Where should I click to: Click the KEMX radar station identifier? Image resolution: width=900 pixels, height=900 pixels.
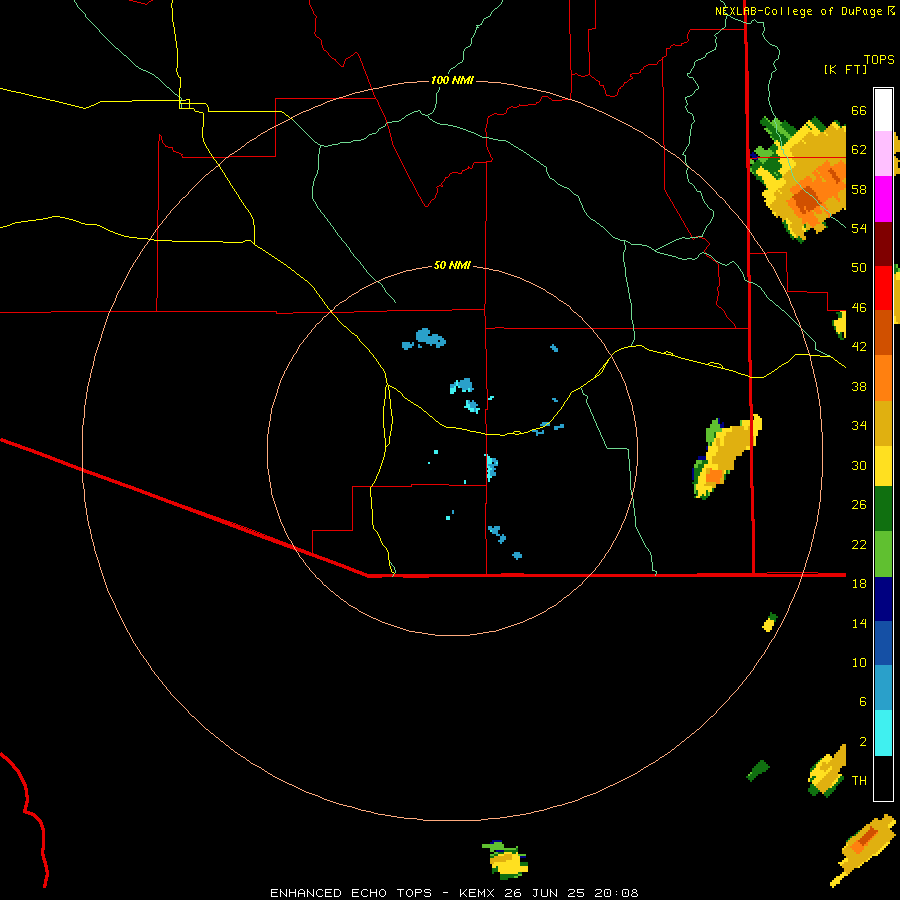479,893
